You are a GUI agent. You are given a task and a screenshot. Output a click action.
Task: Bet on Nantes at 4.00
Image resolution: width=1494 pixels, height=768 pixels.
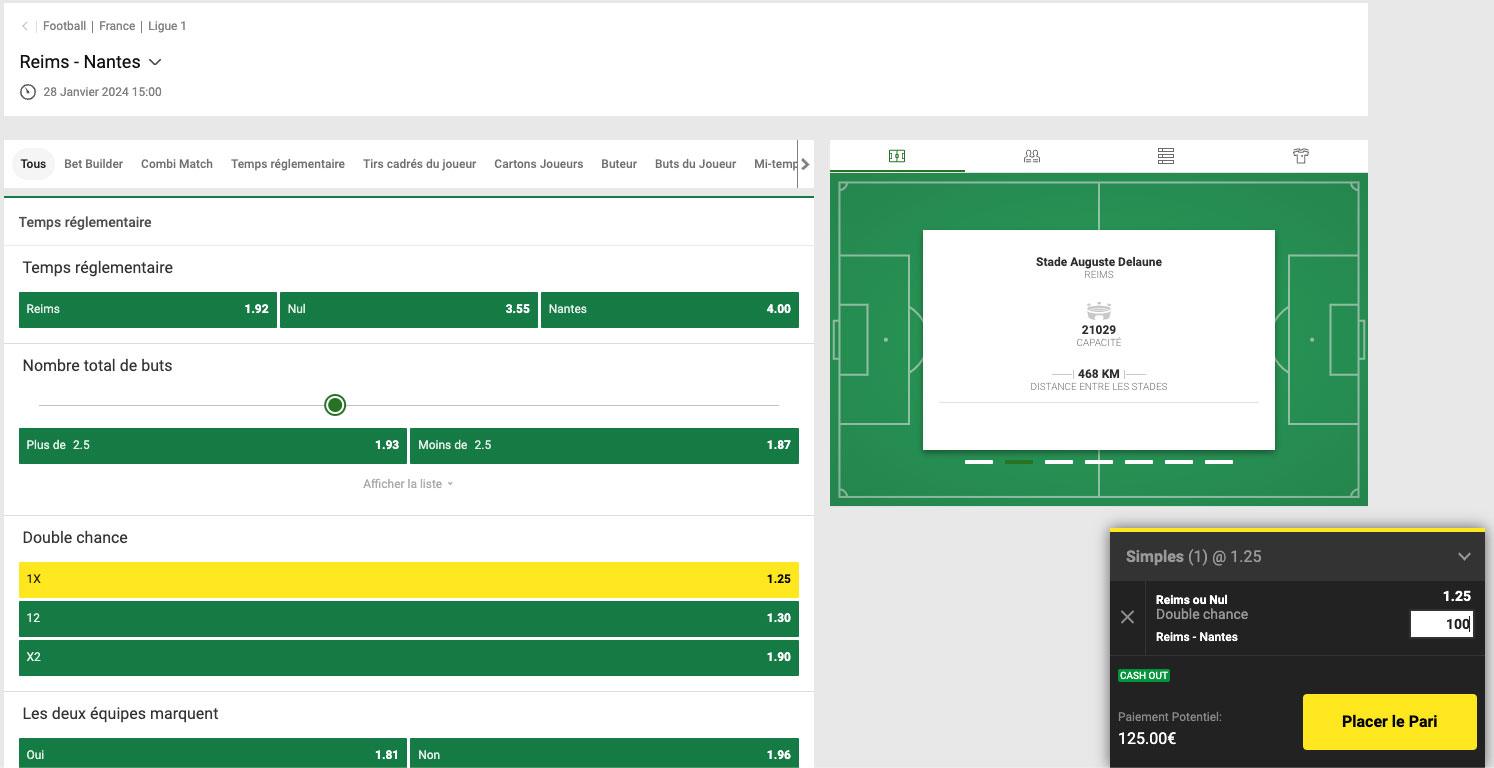coord(670,309)
